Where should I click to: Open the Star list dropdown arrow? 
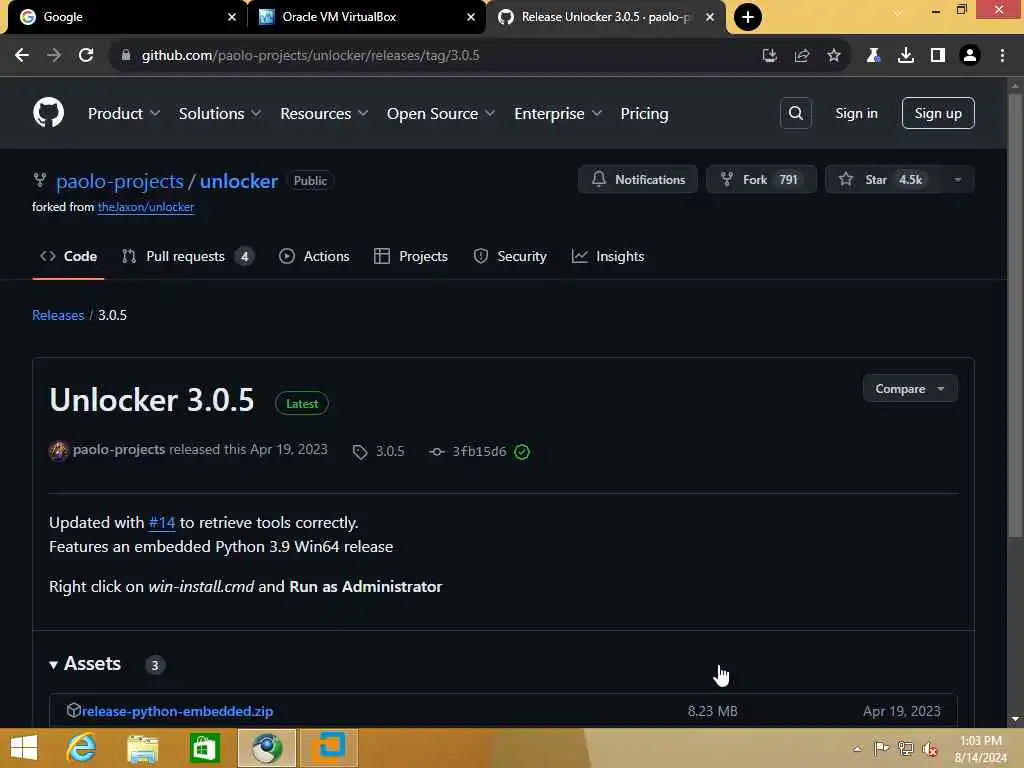pyautogui.click(x=957, y=180)
